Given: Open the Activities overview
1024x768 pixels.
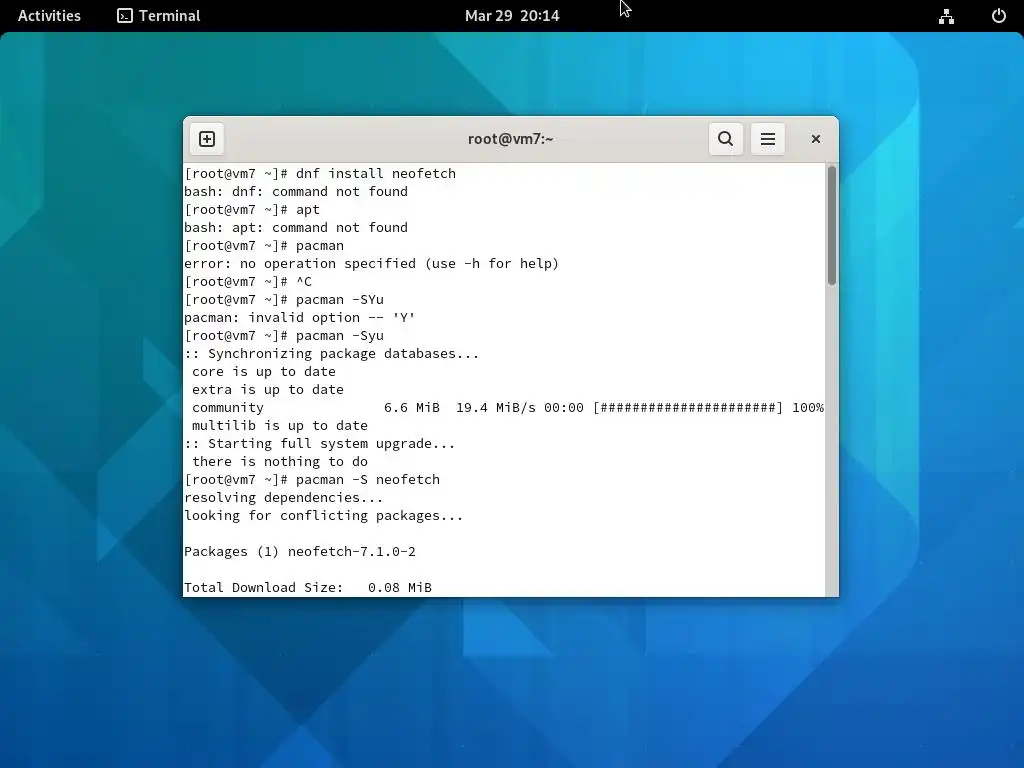Looking at the screenshot, I should [49, 16].
